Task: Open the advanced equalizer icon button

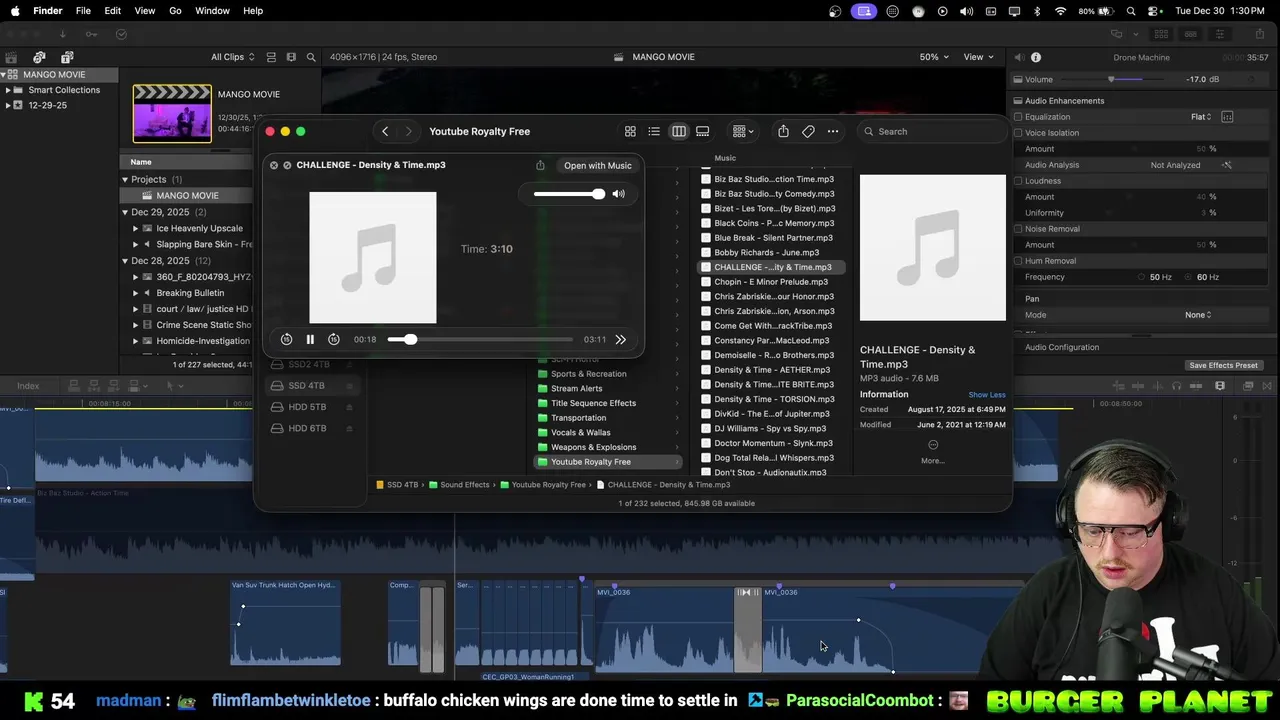Action: [x=1227, y=117]
